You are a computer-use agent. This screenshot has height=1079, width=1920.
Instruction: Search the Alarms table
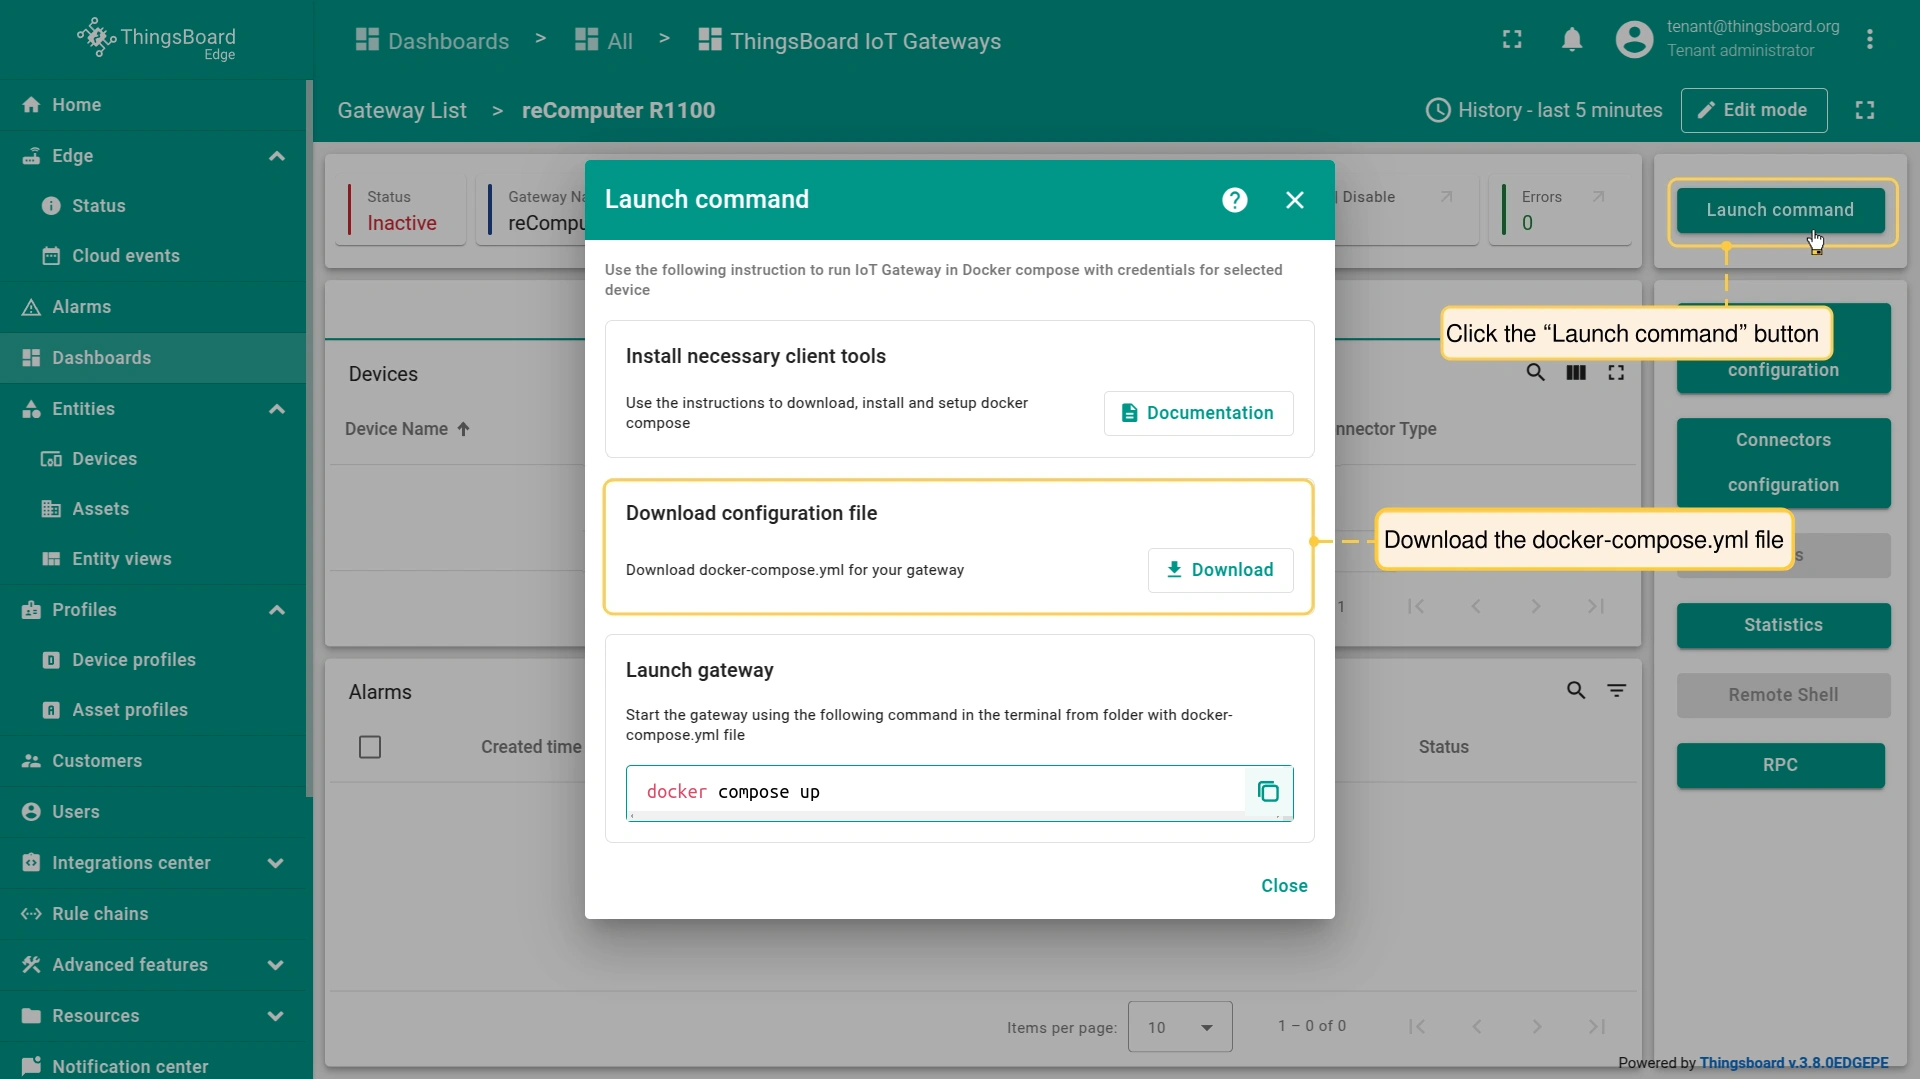click(1575, 691)
